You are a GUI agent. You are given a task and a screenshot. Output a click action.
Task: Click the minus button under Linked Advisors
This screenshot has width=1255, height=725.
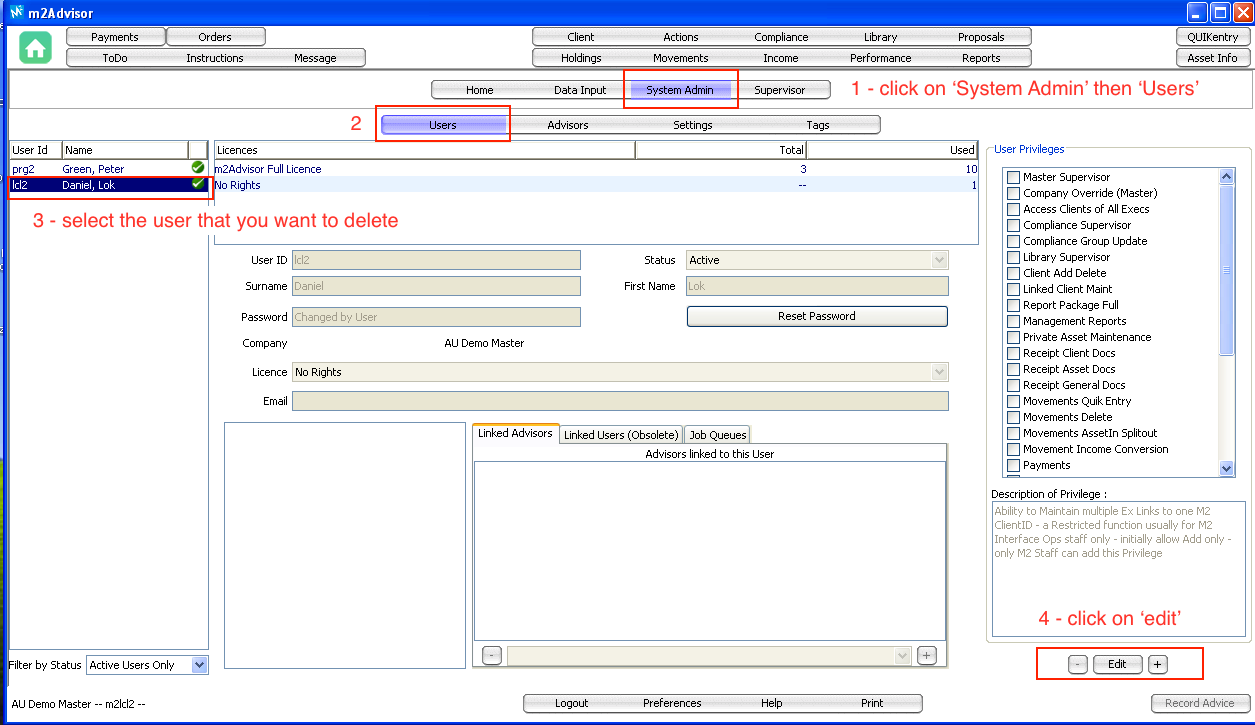tap(491, 655)
